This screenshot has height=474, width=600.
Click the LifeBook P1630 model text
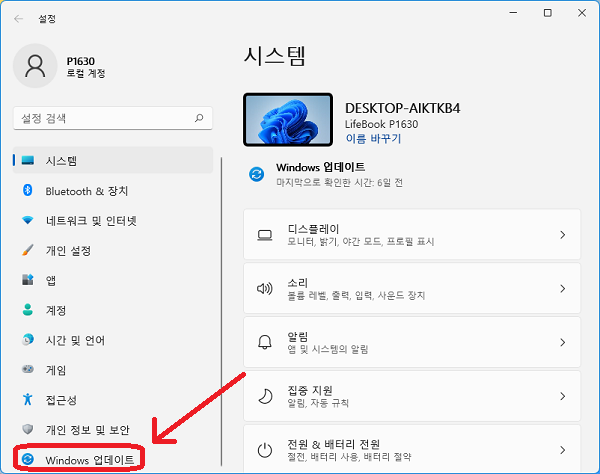(x=382, y=124)
